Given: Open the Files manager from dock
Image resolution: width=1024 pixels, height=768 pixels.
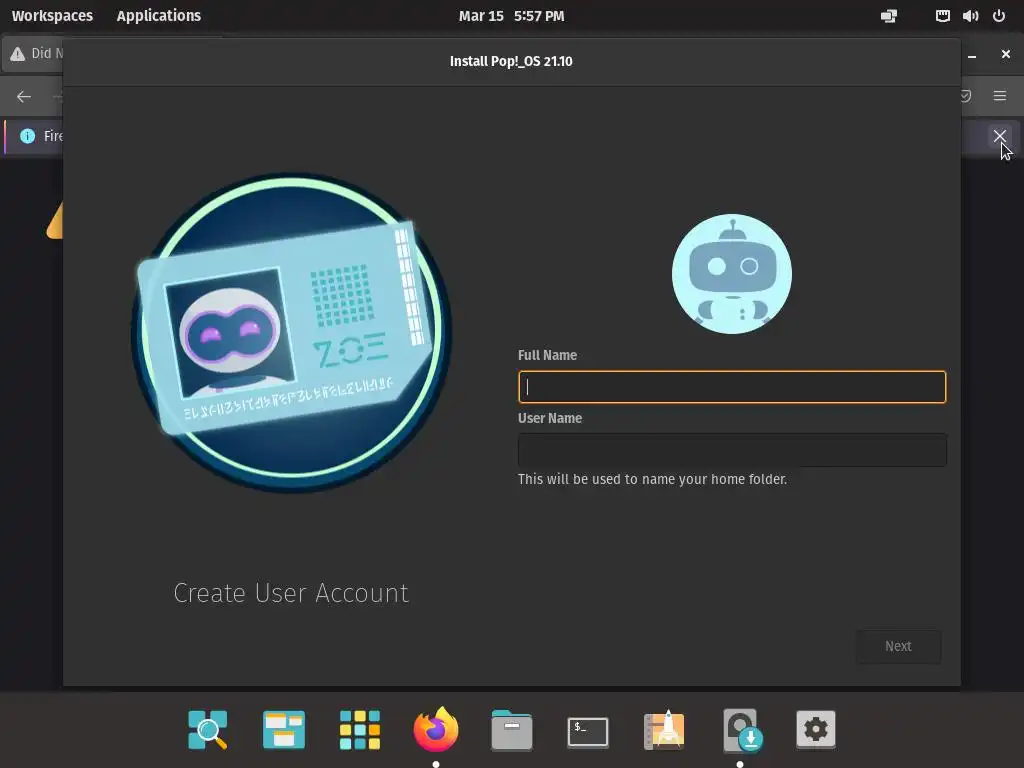Looking at the screenshot, I should pos(511,729).
